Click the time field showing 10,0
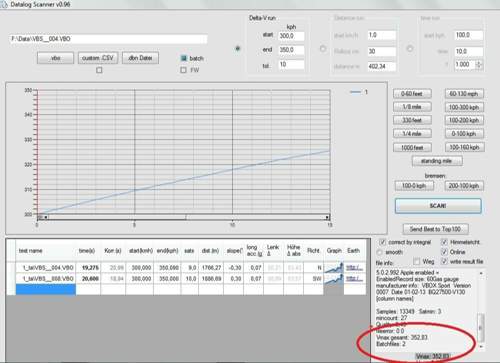This screenshot has height=363, width=500. (469, 51)
